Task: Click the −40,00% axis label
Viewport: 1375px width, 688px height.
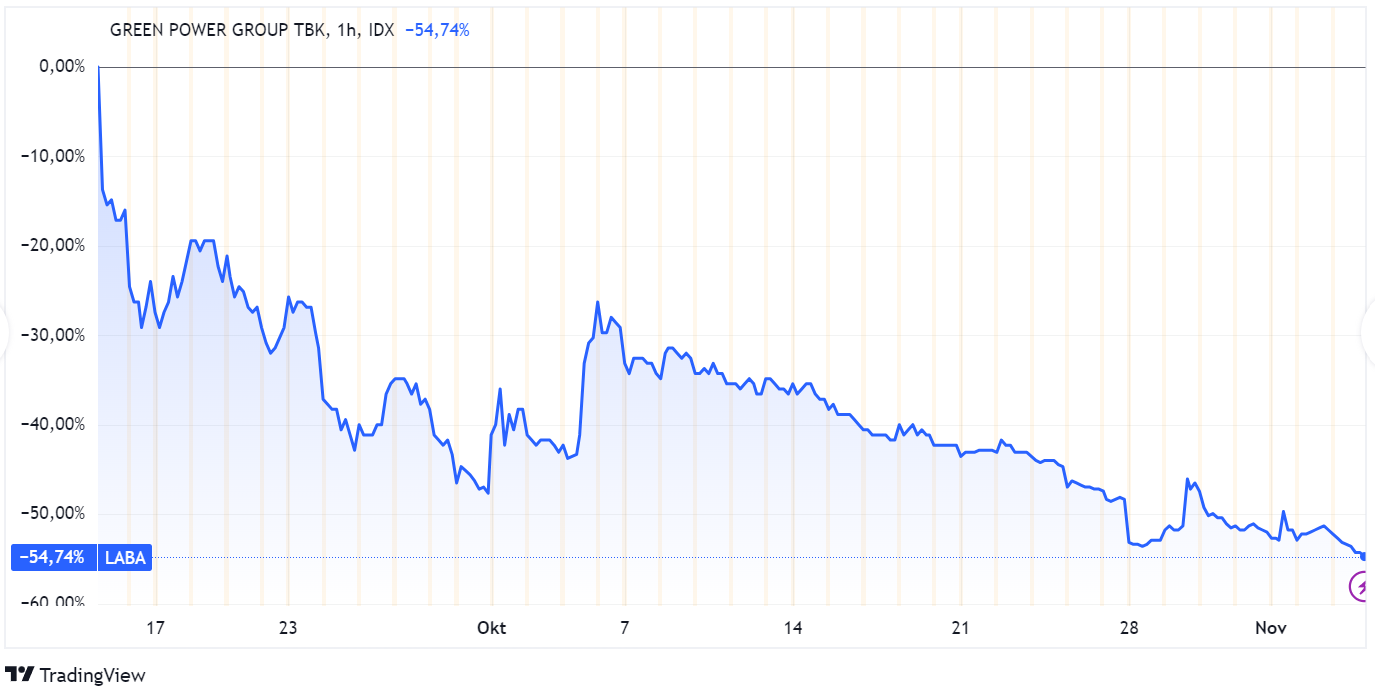Action: click(55, 424)
